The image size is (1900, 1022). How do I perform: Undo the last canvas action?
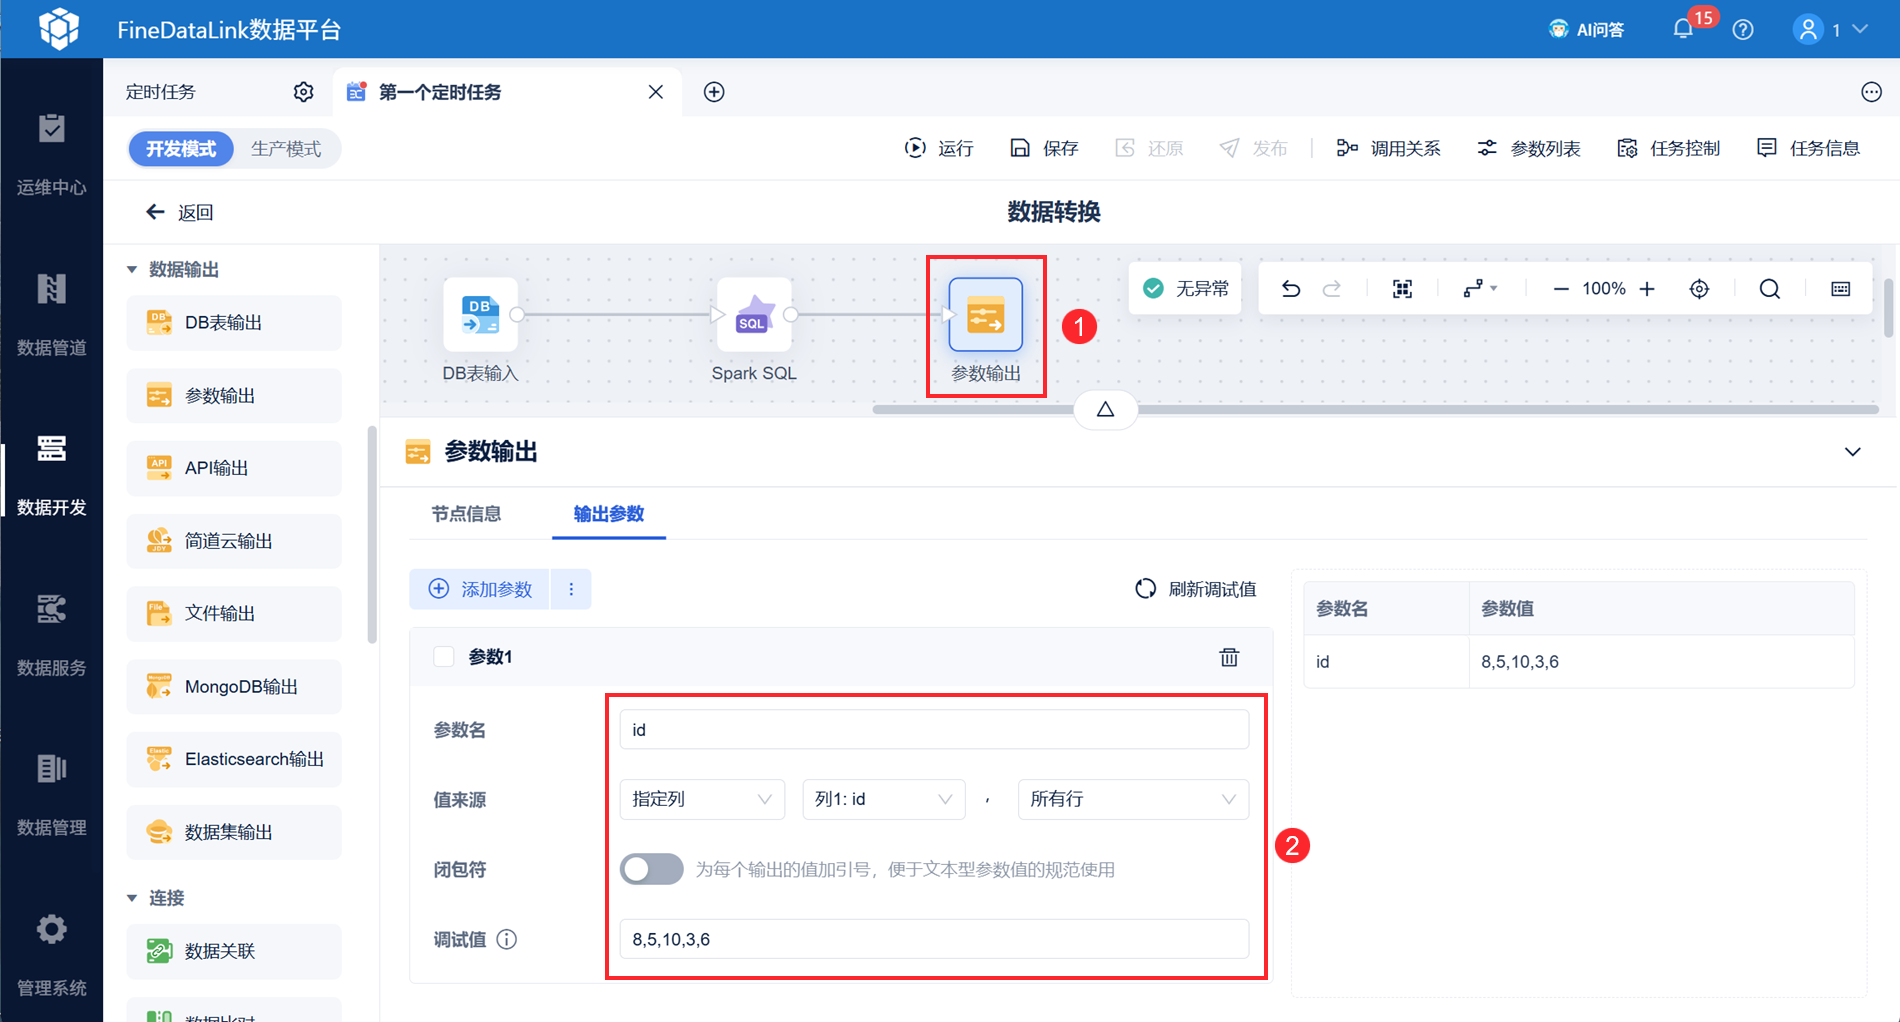click(1291, 289)
